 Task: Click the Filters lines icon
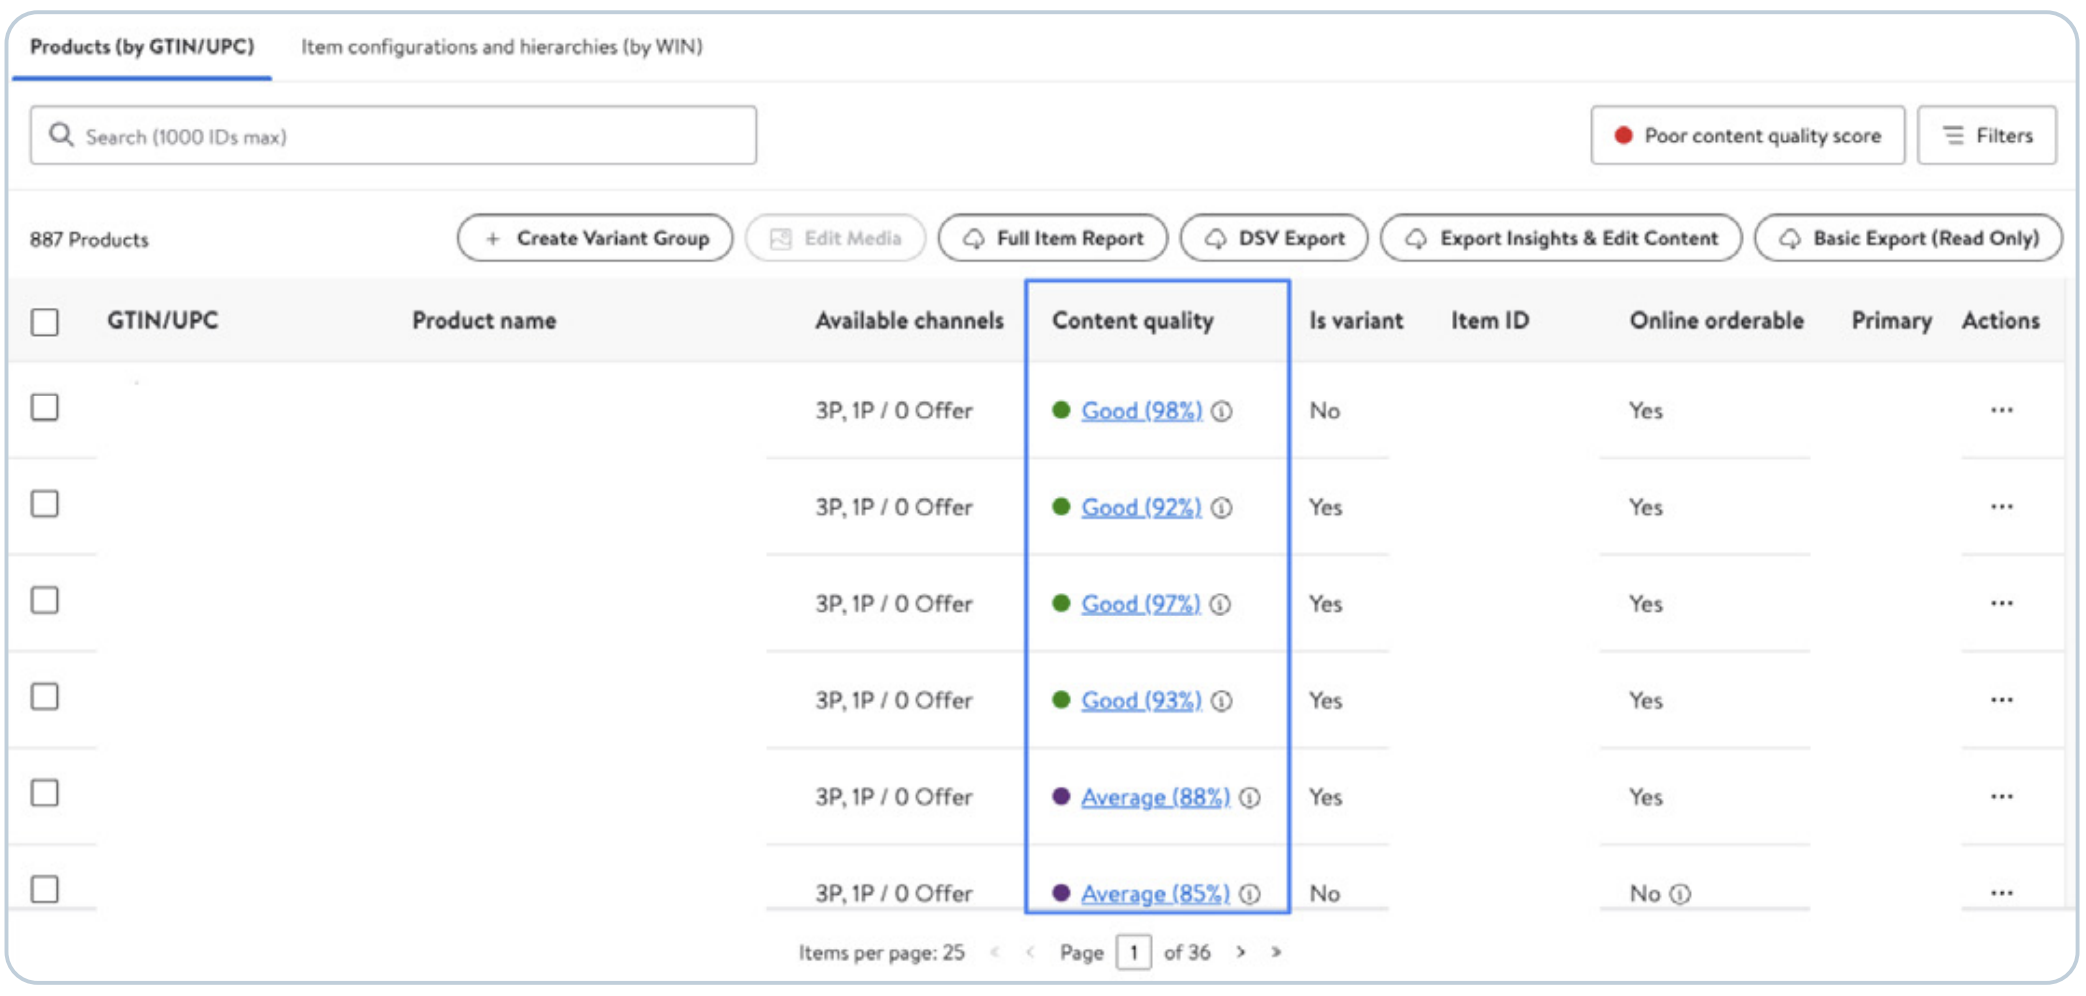(1953, 135)
